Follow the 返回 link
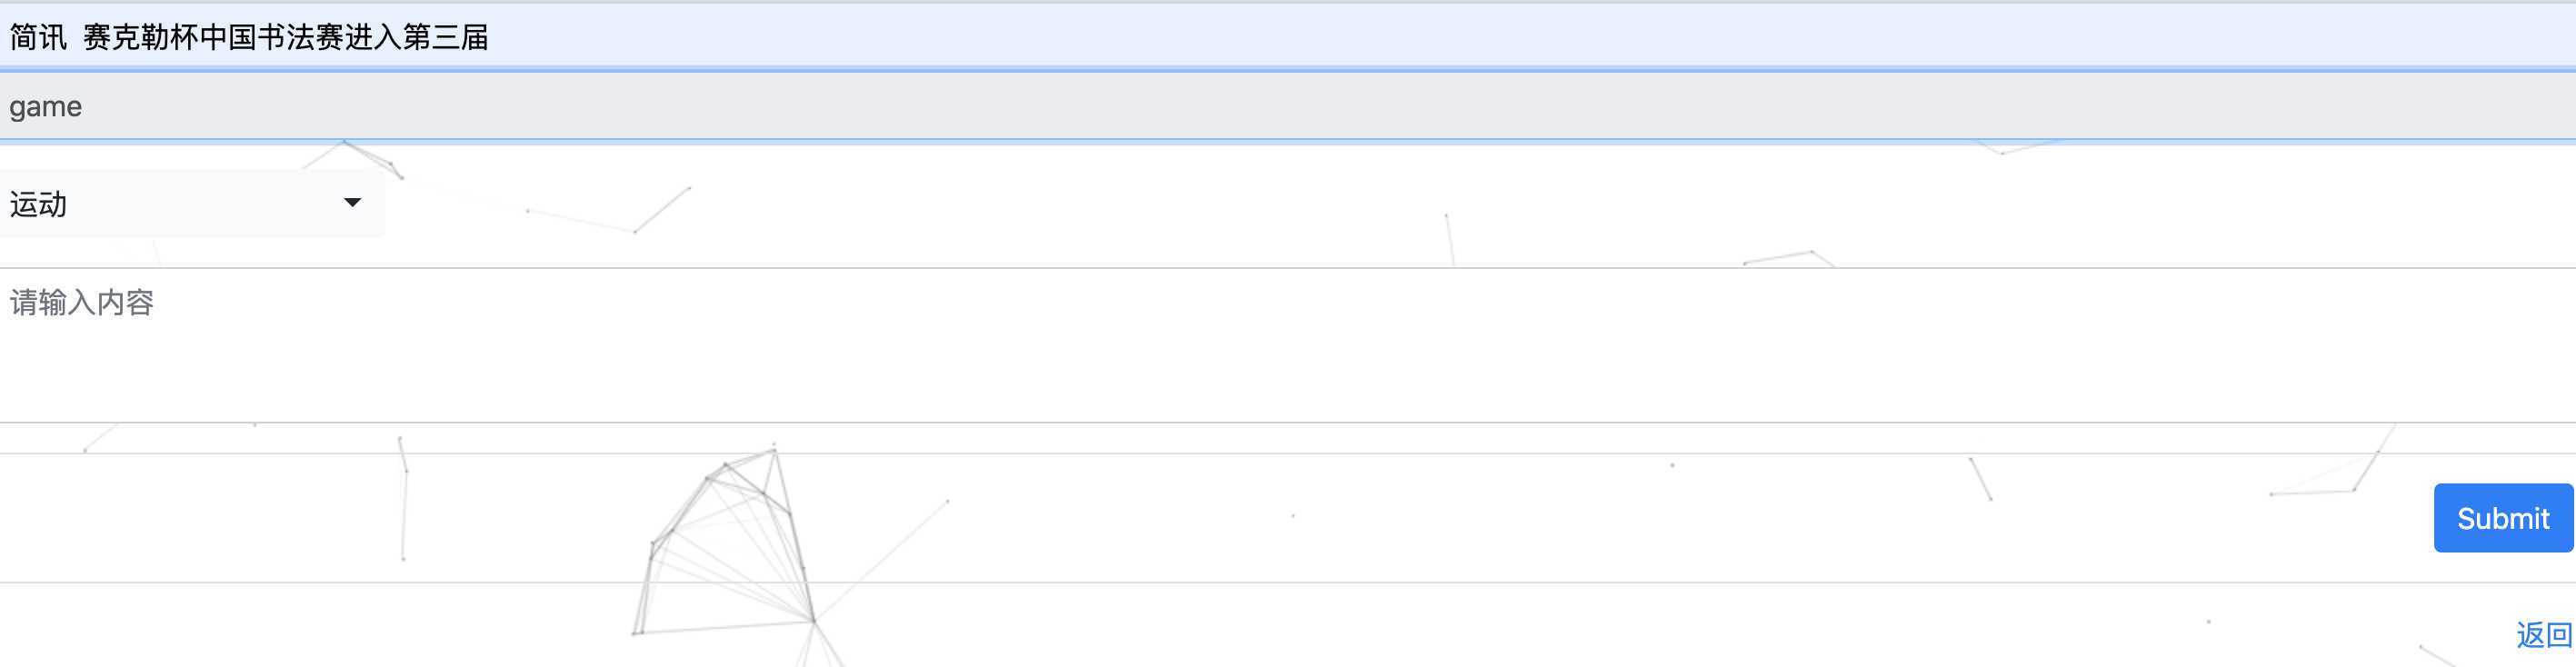Screen dimensions: 2576x667 point(2544,635)
